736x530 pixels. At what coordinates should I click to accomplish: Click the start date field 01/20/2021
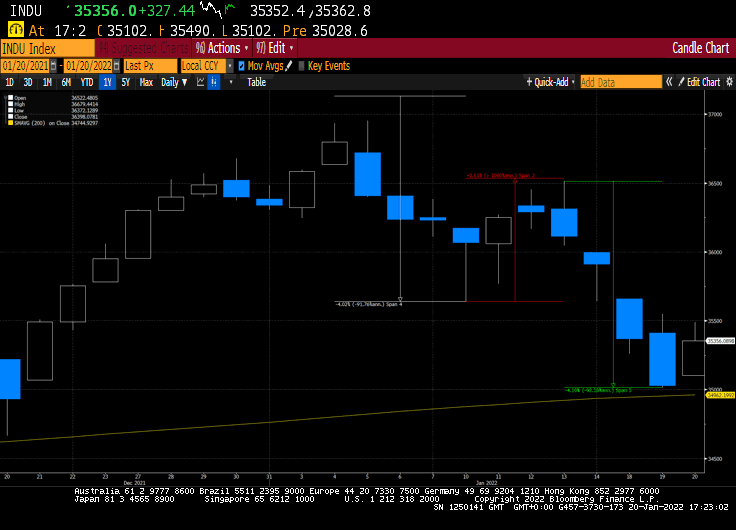click(x=25, y=66)
